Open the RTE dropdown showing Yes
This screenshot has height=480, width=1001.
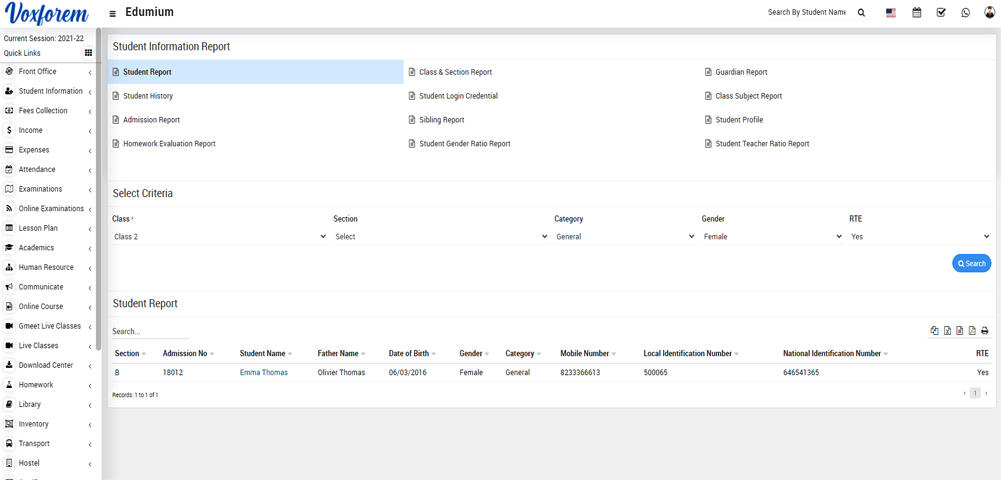pyautogui.click(x=919, y=237)
